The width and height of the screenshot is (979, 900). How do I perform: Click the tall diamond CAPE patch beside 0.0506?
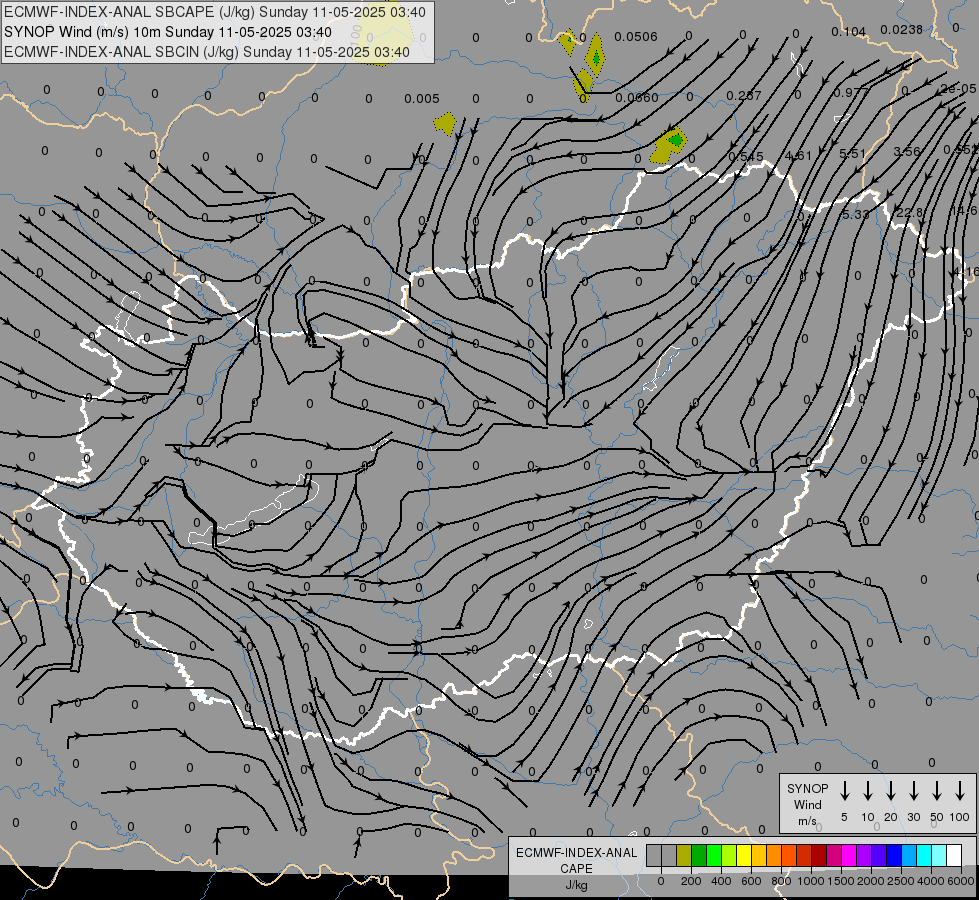pos(595,55)
